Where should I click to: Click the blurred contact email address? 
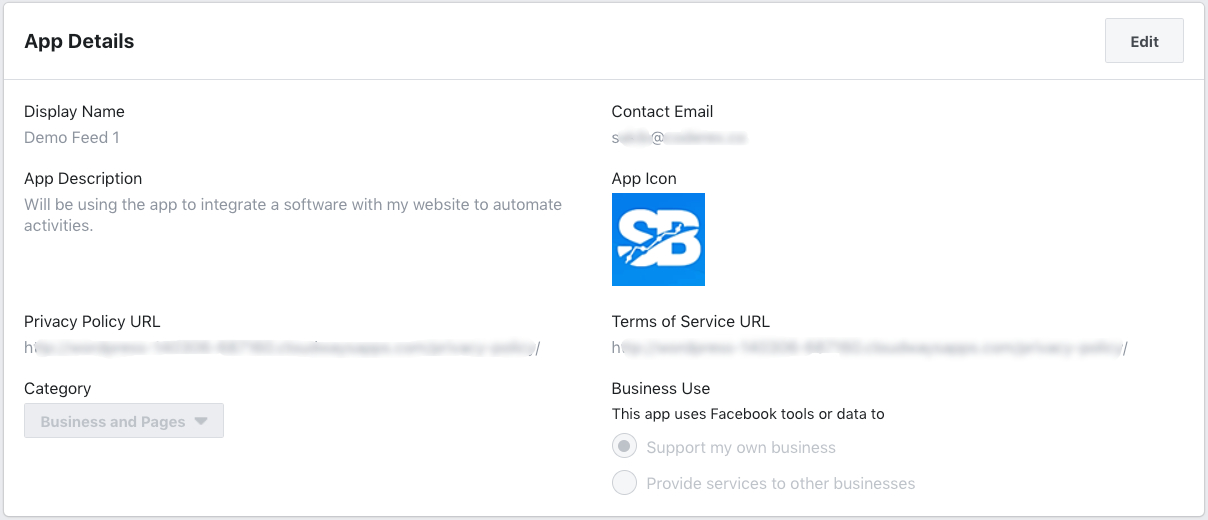[x=680, y=137]
